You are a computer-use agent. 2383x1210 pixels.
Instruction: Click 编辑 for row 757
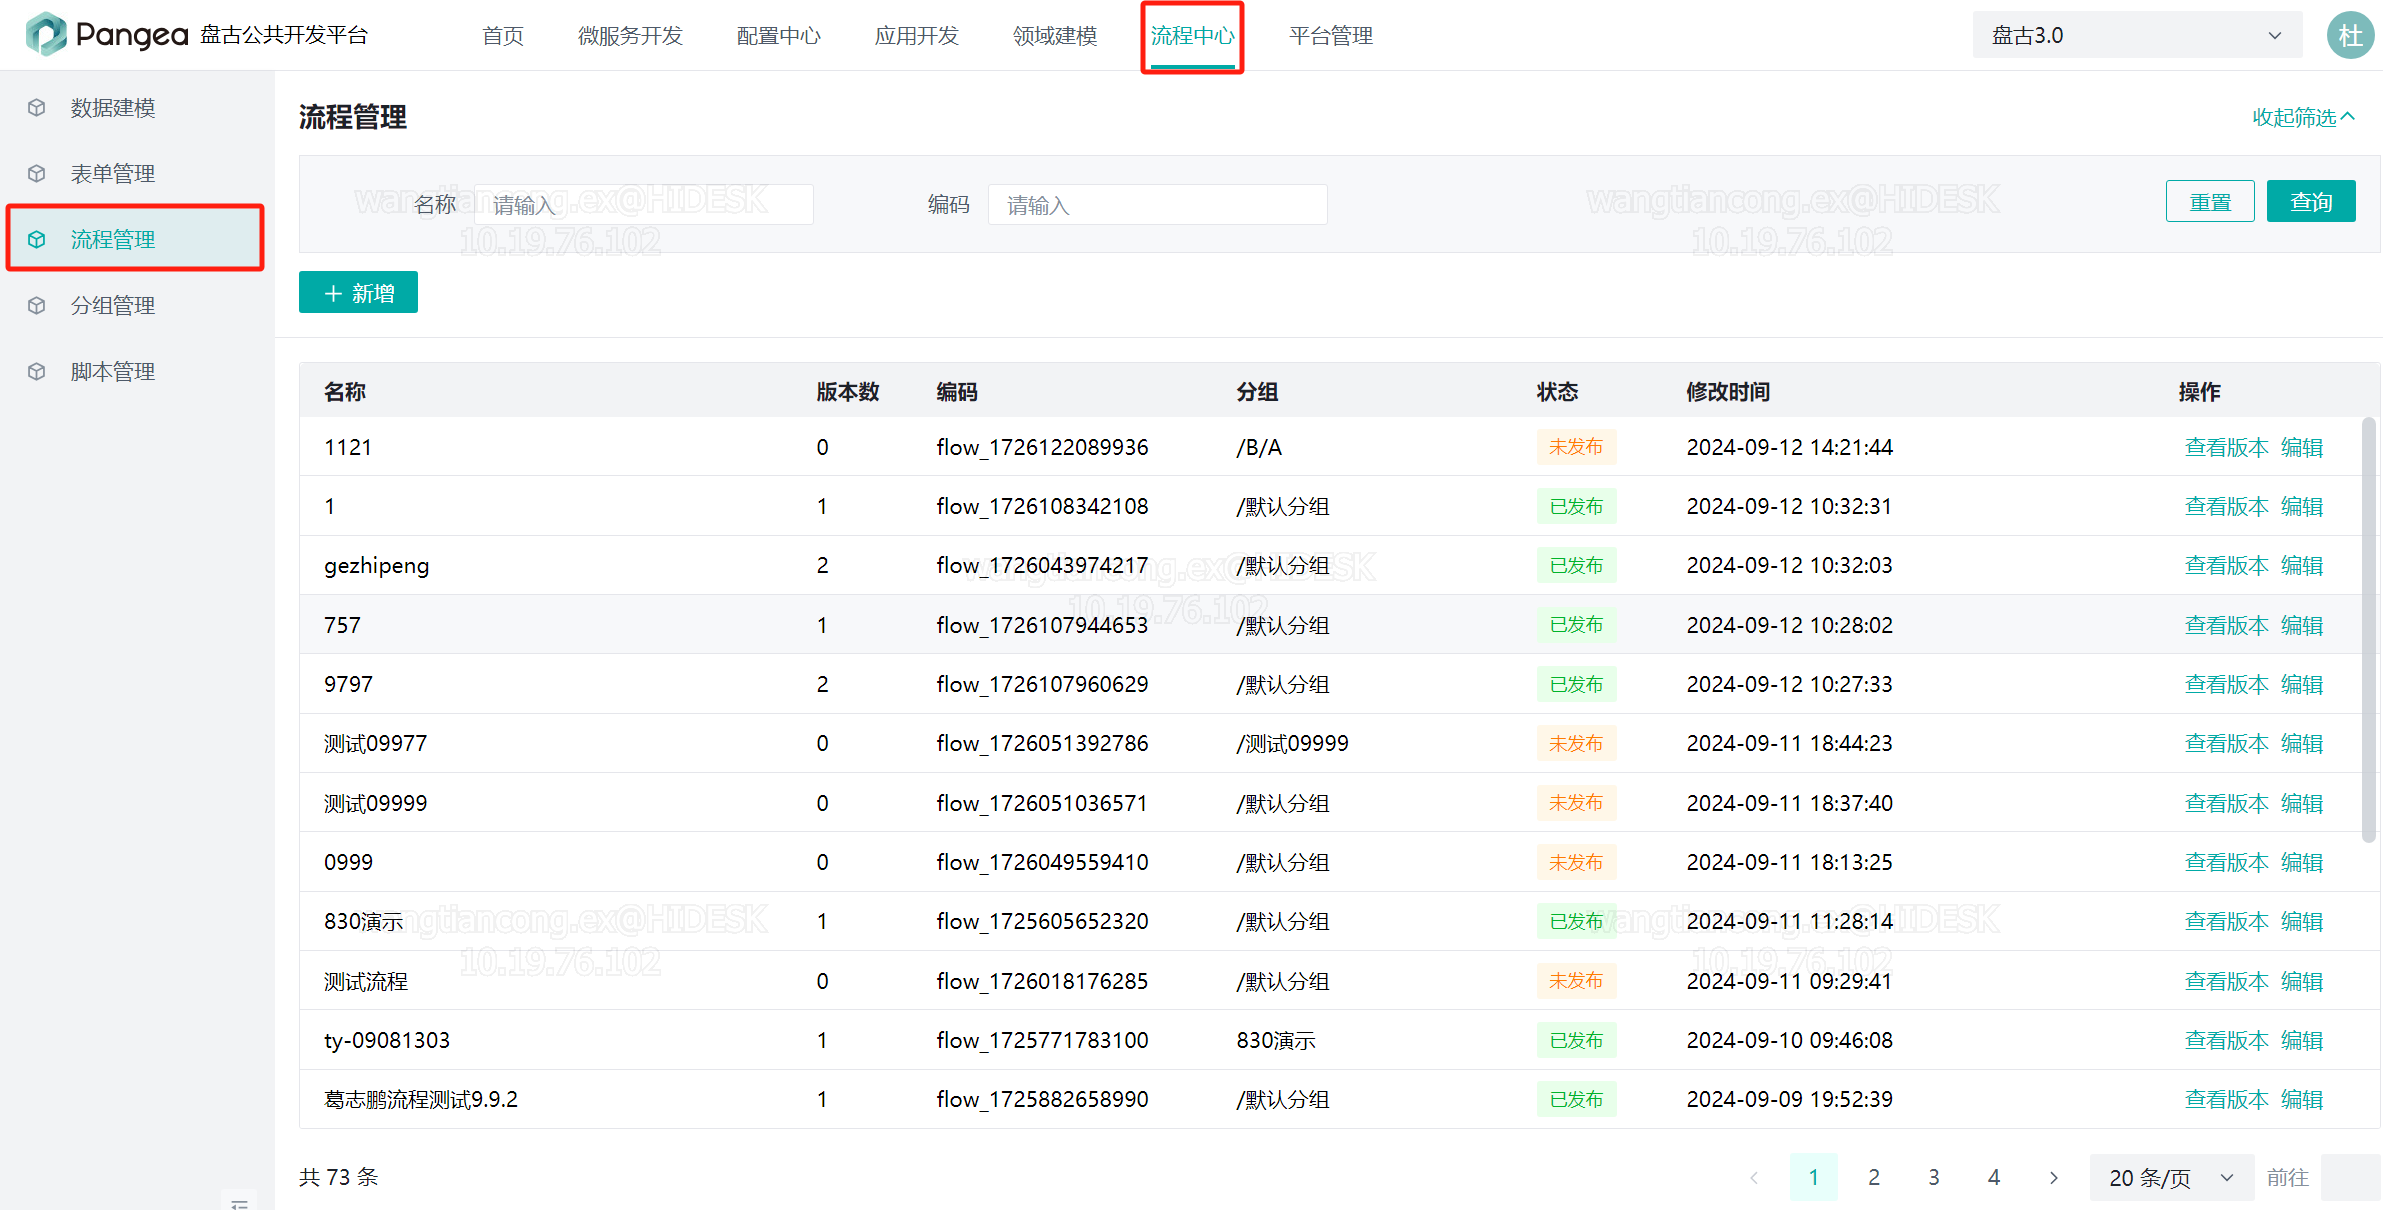tap(2302, 625)
